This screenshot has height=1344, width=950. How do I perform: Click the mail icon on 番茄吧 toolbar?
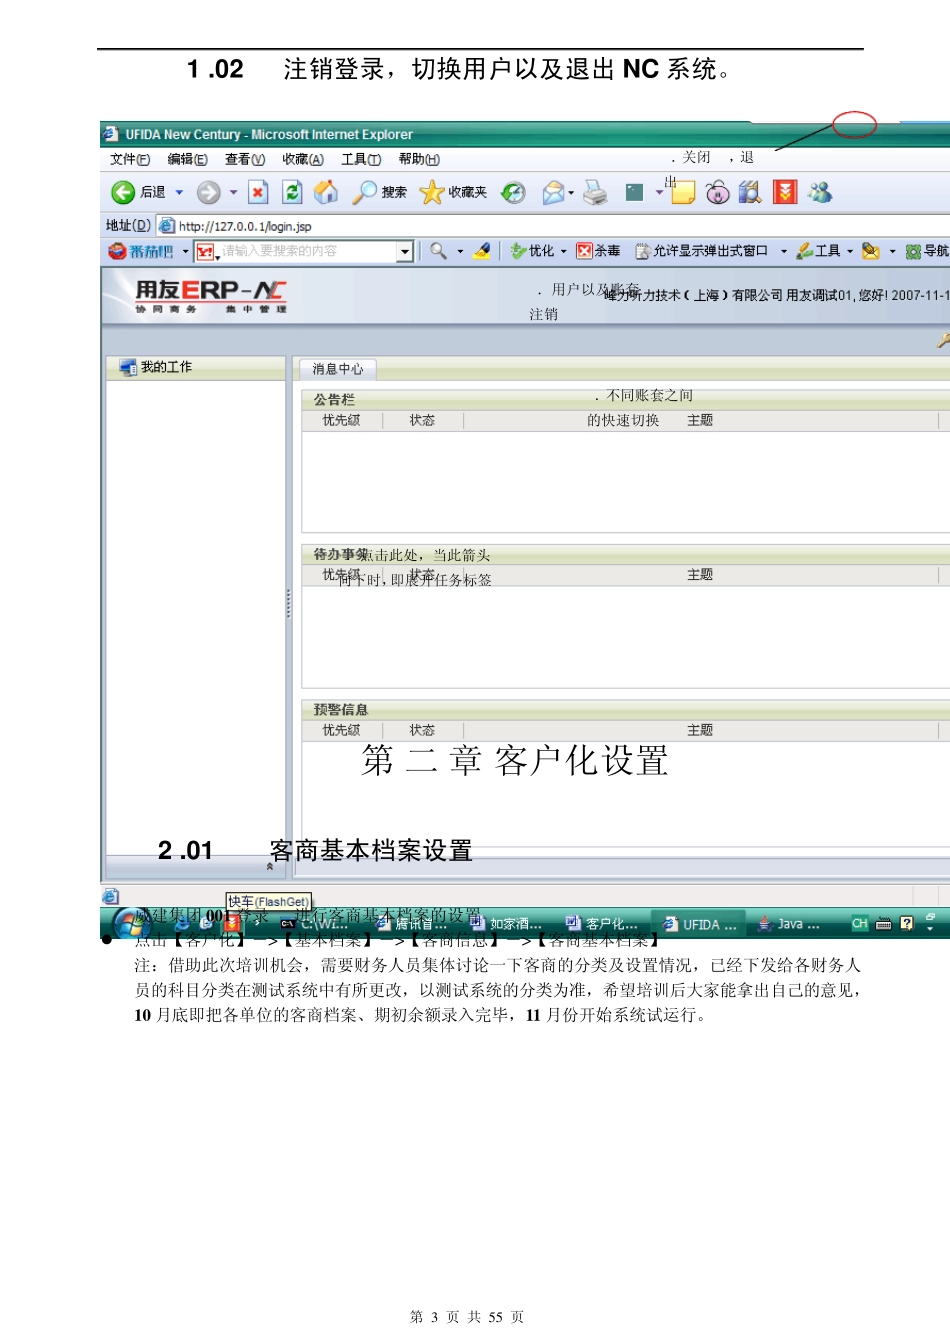point(871,251)
